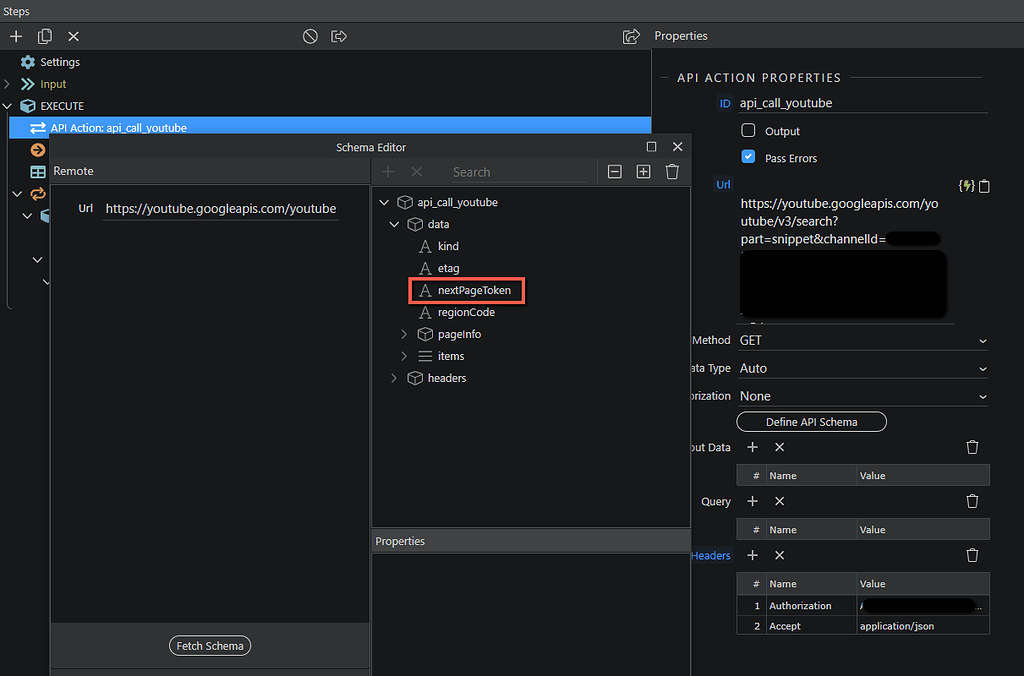Collapse all schema nodes with the minus-box icon
The image size is (1024, 676).
pyautogui.click(x=614, y=171)
